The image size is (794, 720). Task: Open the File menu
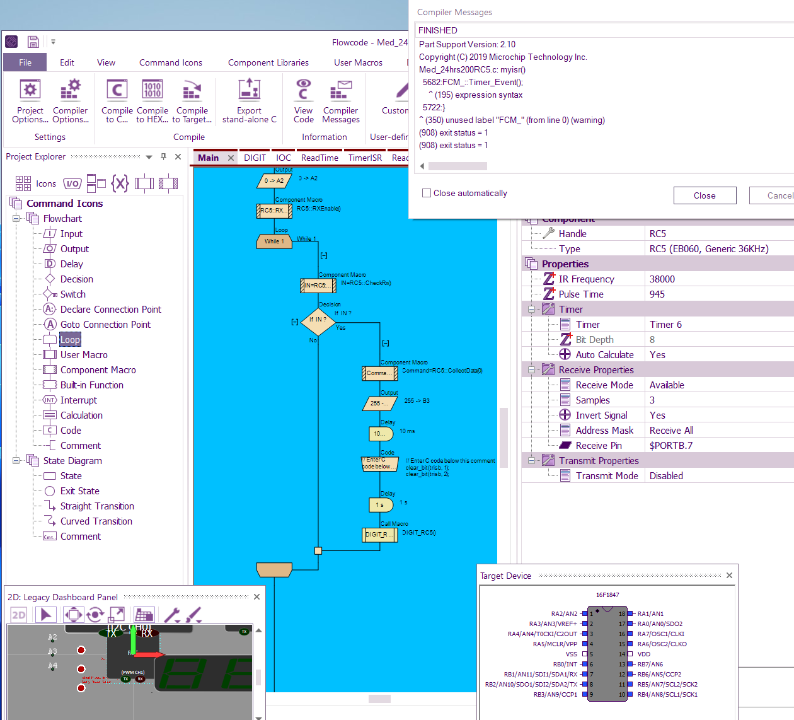(25, 62)
